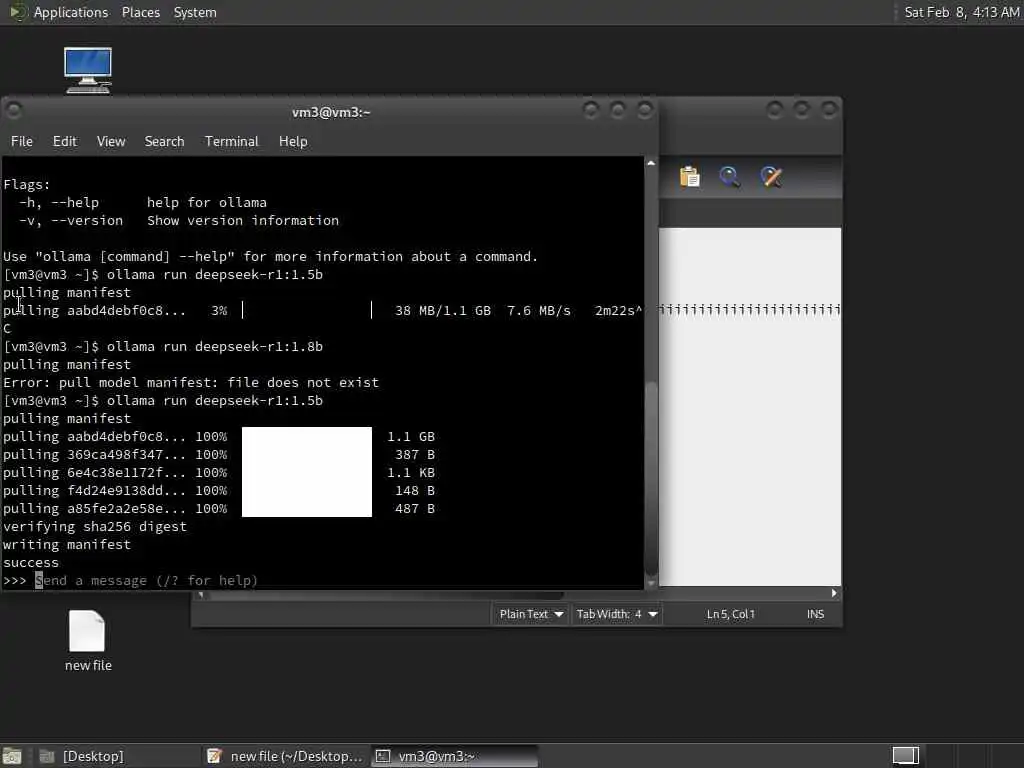
Task: Maximize the terminal window
Action: click(617, 110)
